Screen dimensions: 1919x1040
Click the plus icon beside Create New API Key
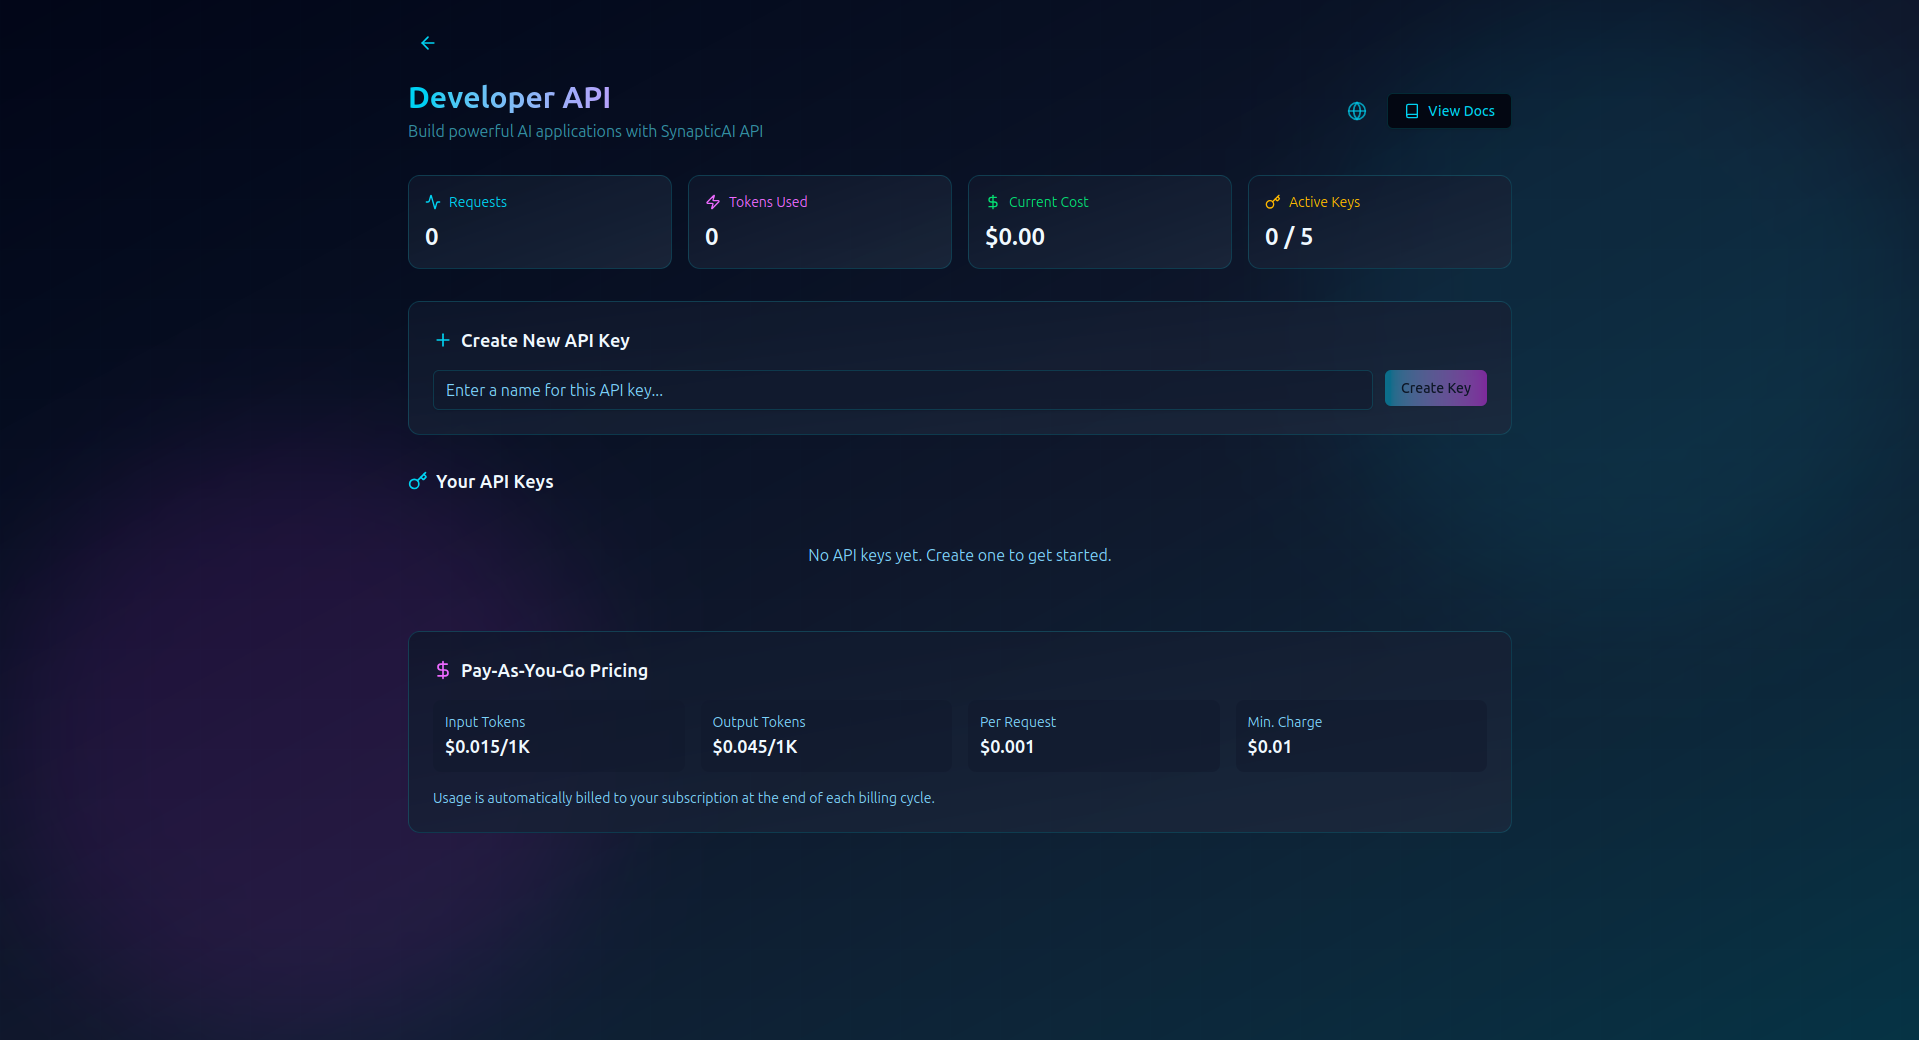pos(441,340)
